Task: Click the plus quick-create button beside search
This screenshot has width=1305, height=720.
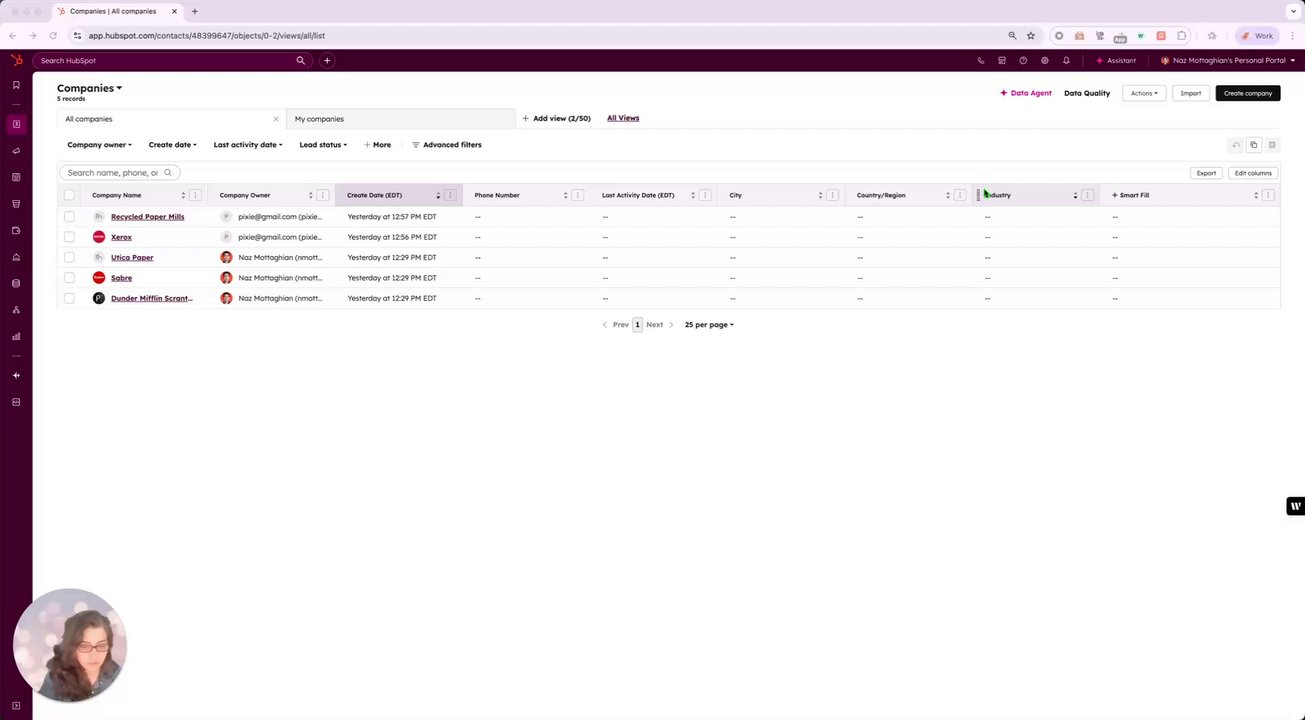Action: pyautogui.click(x=327, y=60)
